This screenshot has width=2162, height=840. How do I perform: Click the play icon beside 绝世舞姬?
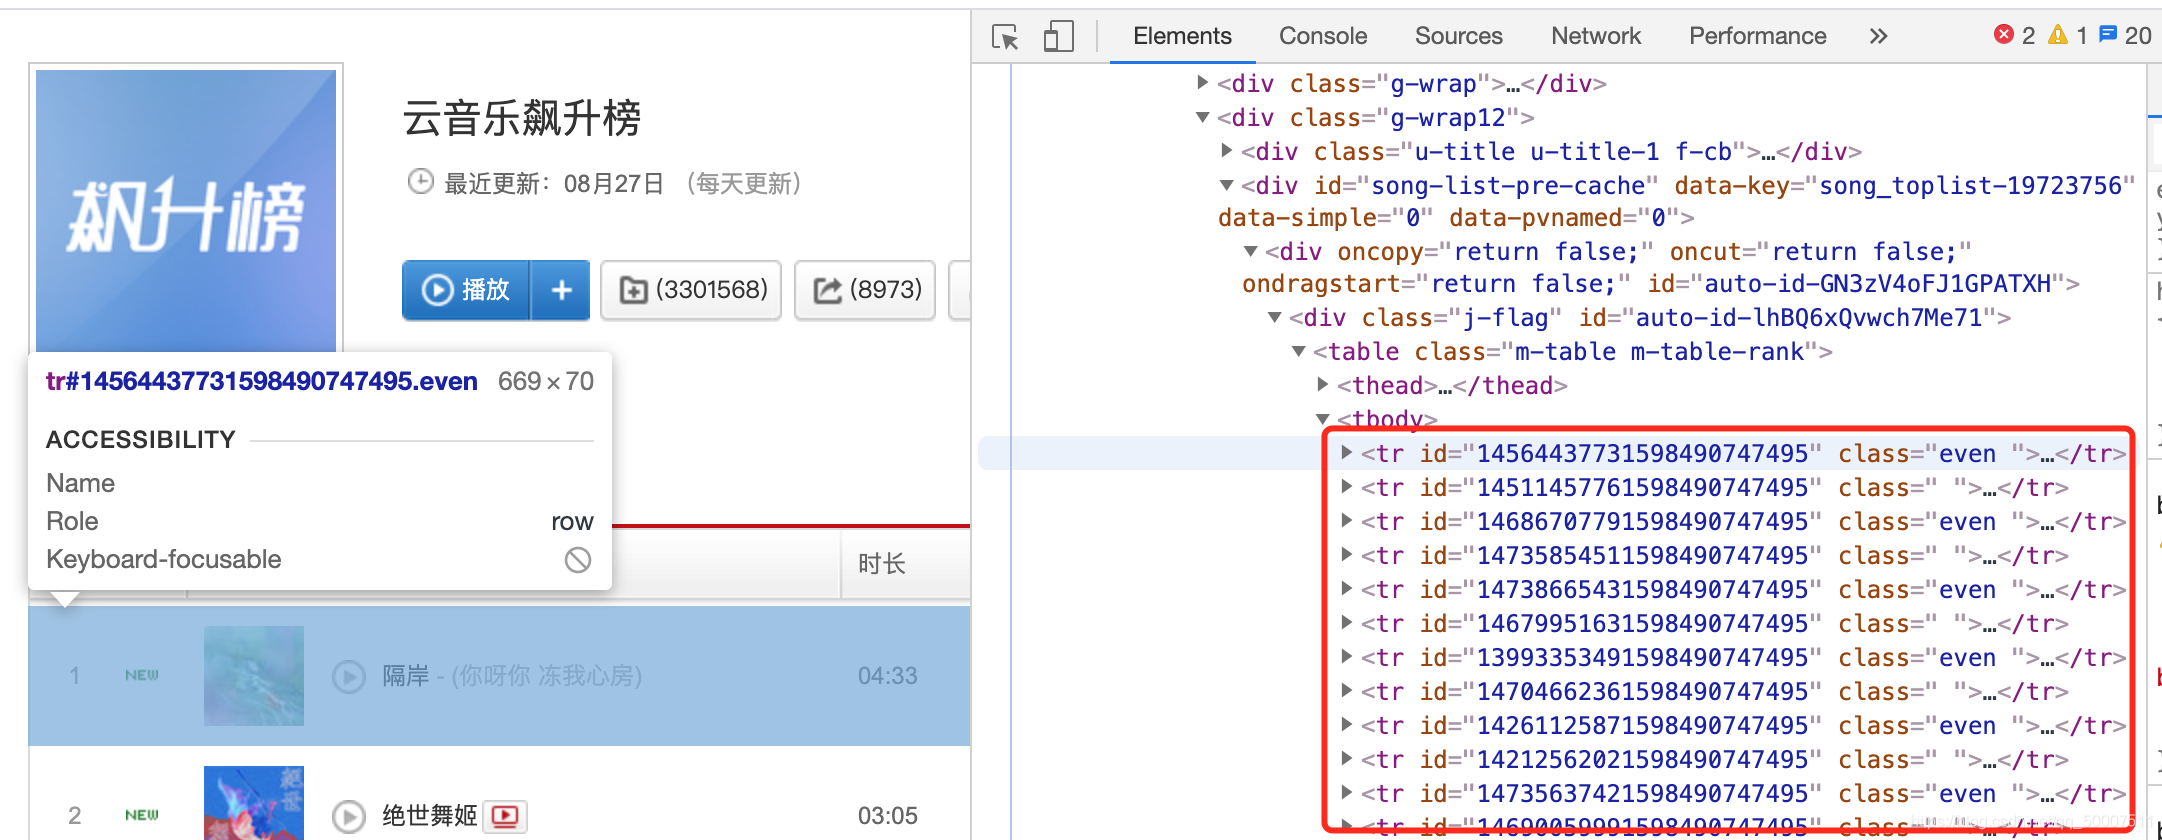(349, 817)
